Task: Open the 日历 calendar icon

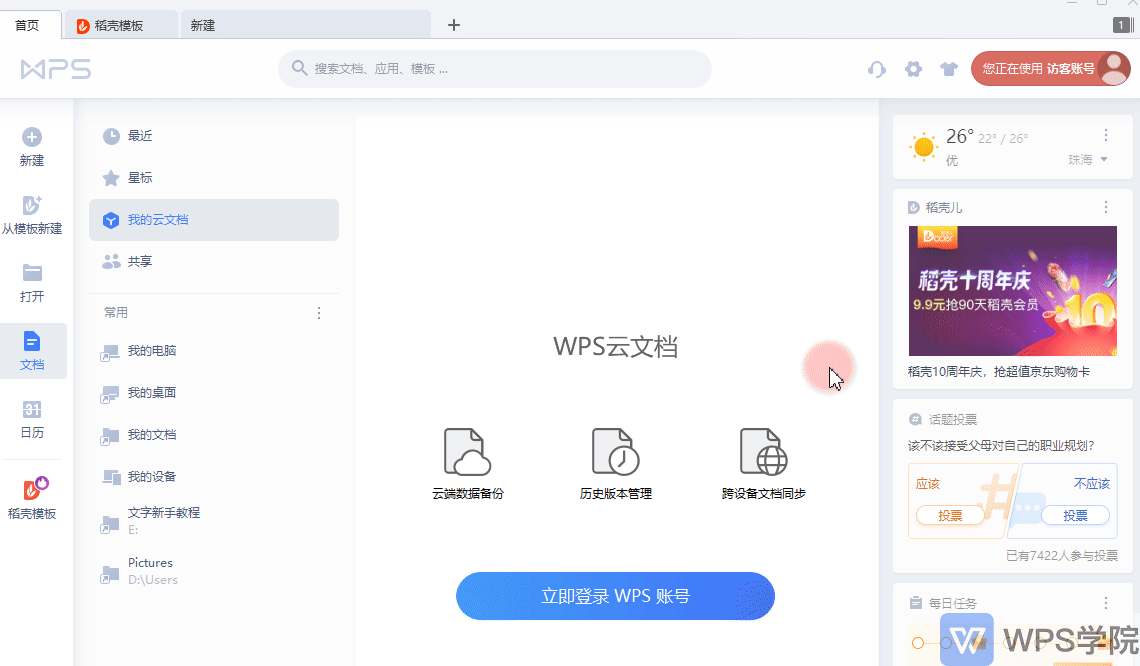Action: 32,409
